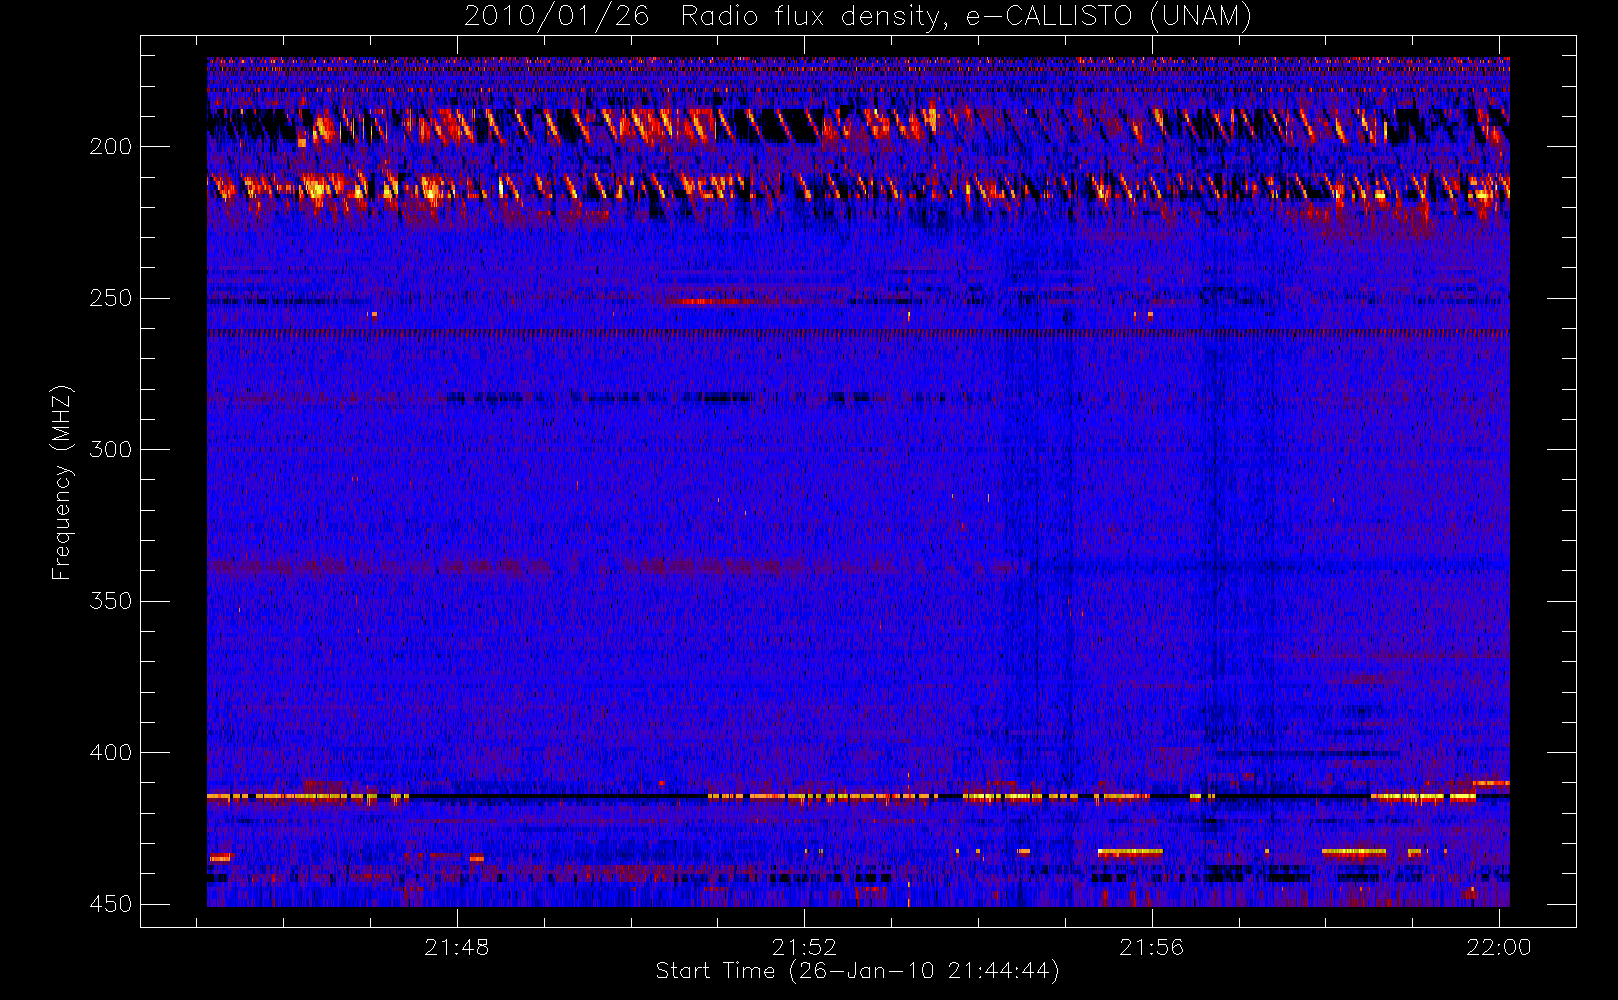
Task: Click the 21:52 time tick label
Action: [x=804, y=947]
